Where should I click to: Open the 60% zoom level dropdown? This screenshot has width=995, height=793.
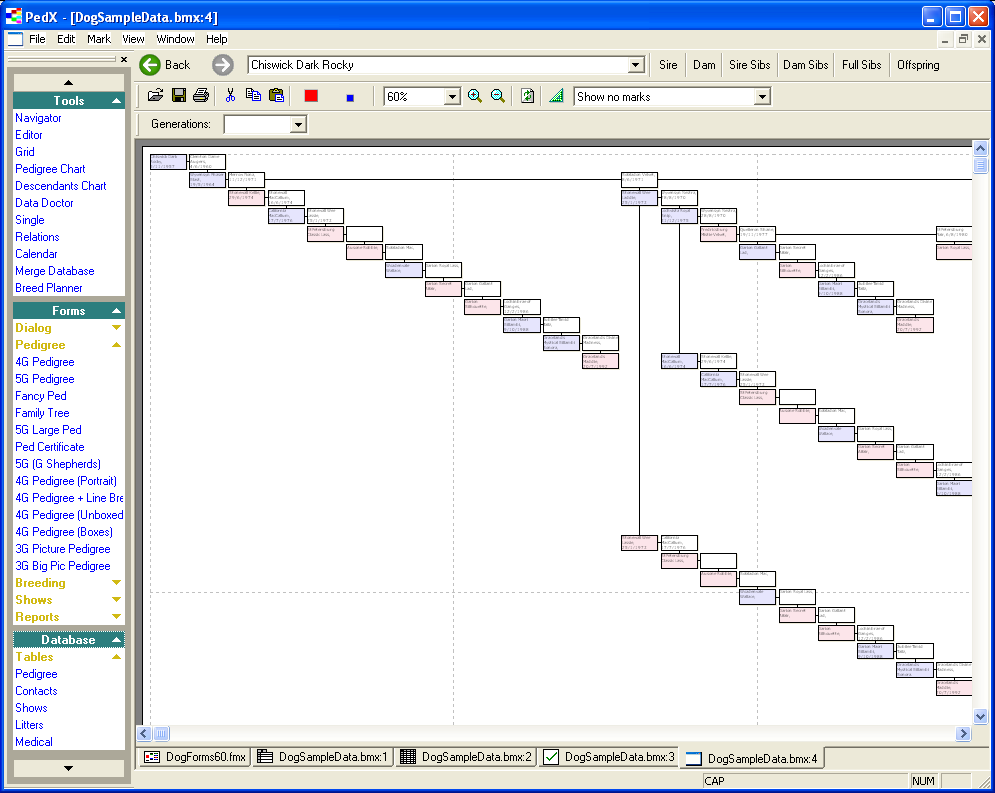(x=451, y=97)
